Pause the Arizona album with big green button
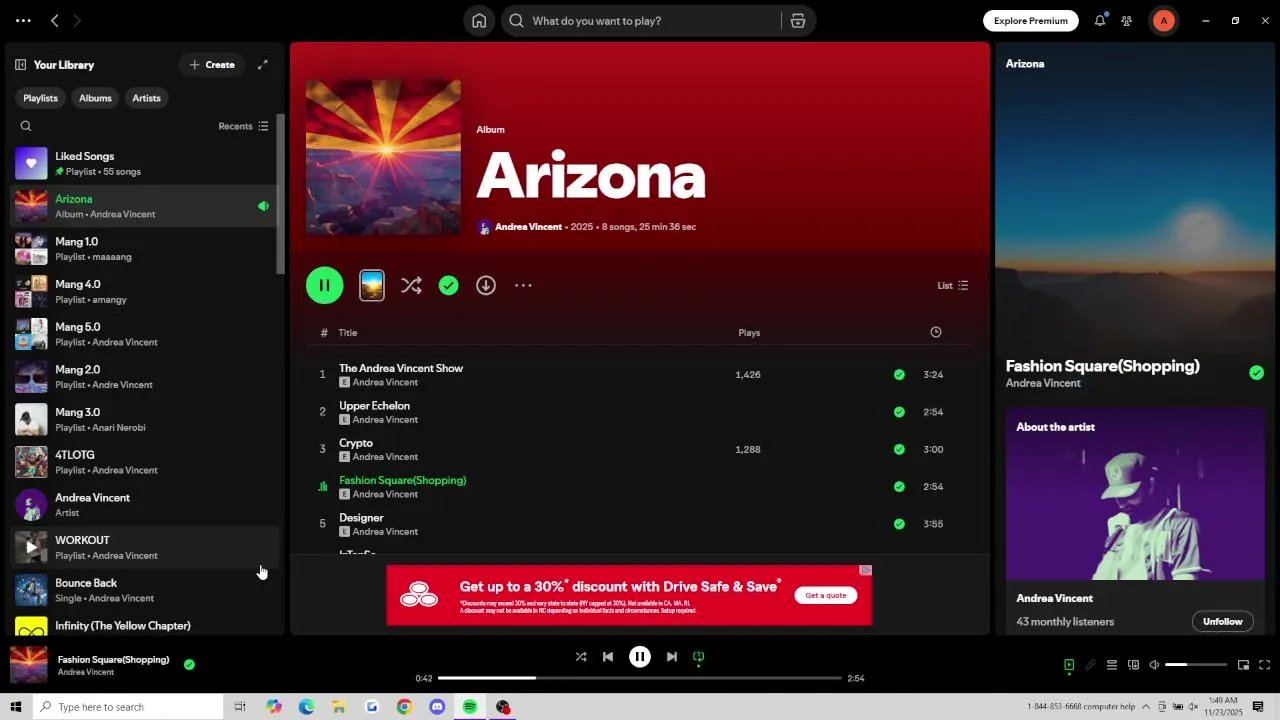 (325, 286)
